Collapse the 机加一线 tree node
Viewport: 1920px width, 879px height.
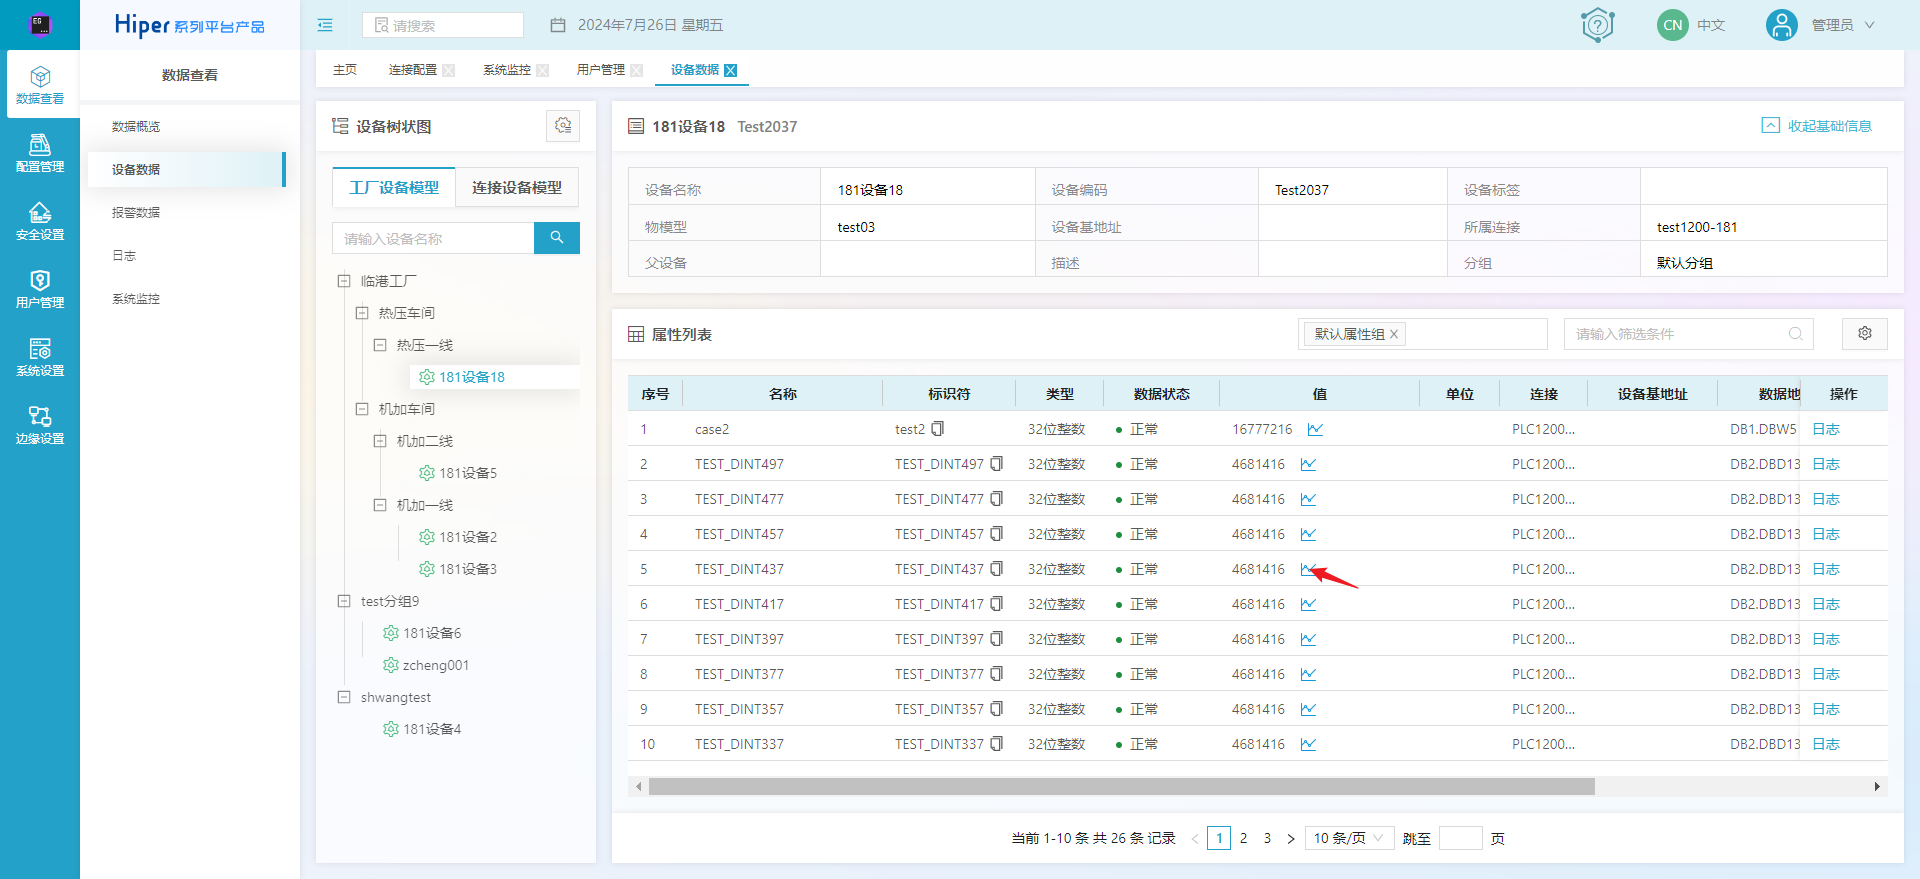(380, 505)
